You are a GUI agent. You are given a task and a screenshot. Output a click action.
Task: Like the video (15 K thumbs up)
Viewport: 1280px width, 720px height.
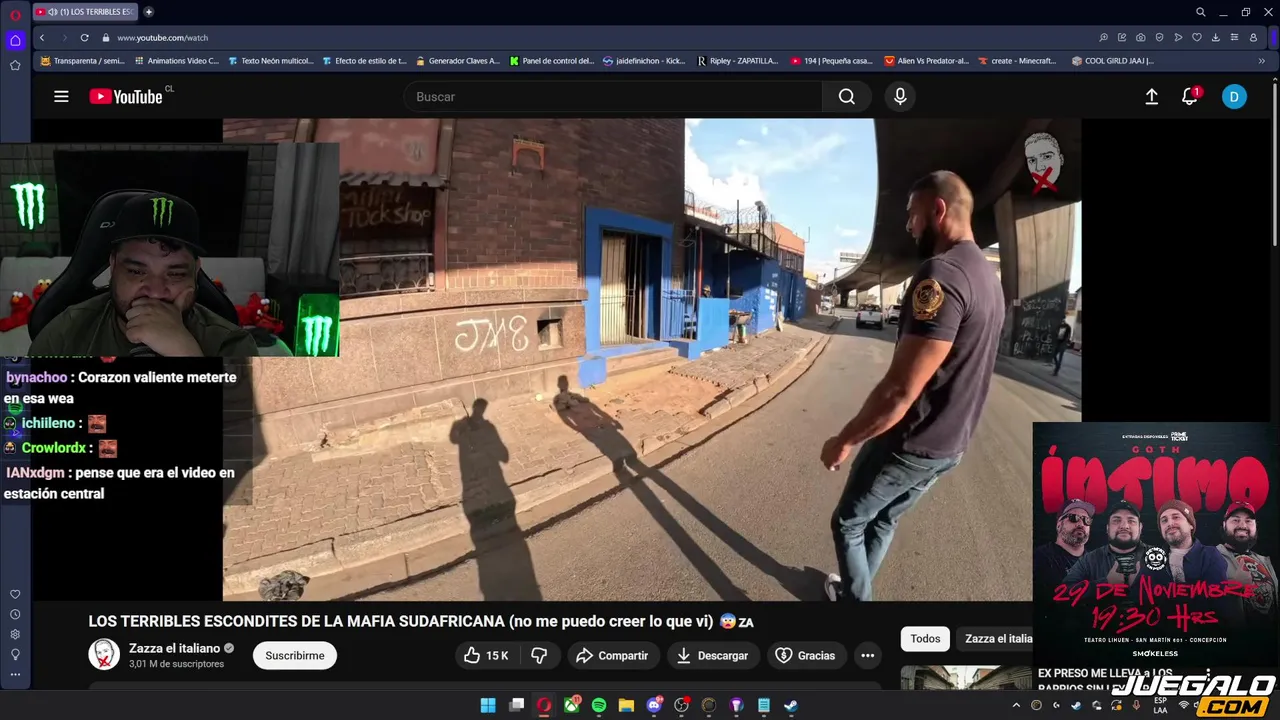point(486,656)
